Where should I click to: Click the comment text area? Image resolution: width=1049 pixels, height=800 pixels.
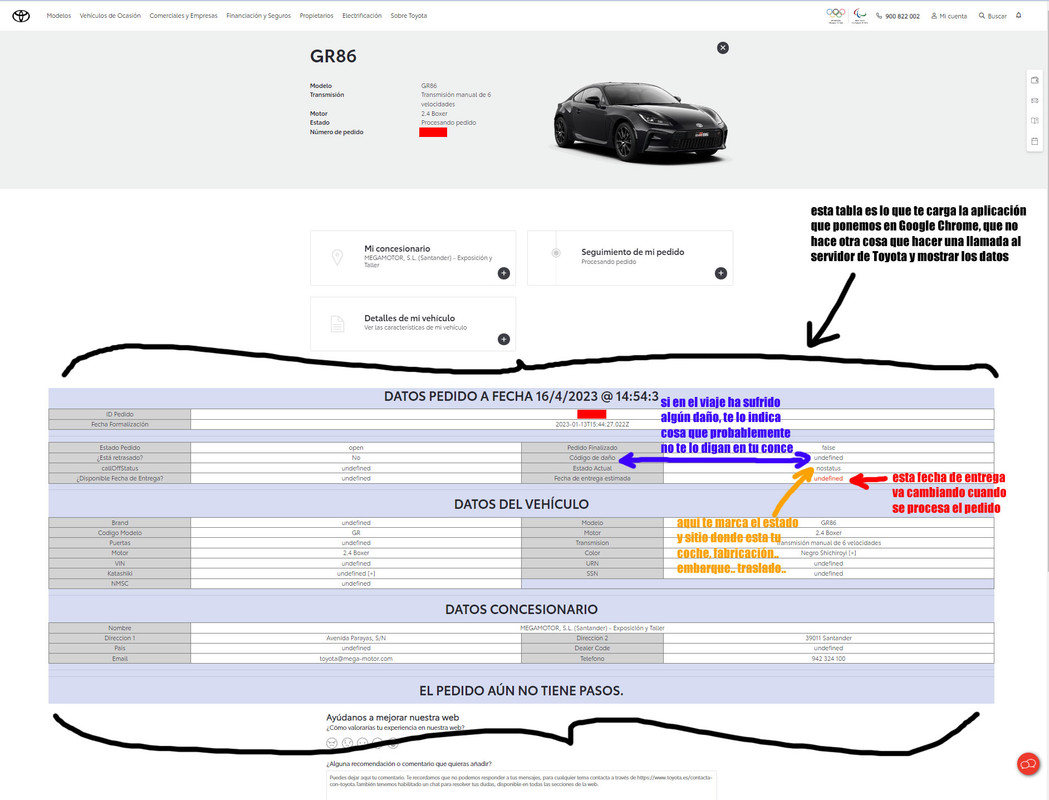[x=521, y=785]
